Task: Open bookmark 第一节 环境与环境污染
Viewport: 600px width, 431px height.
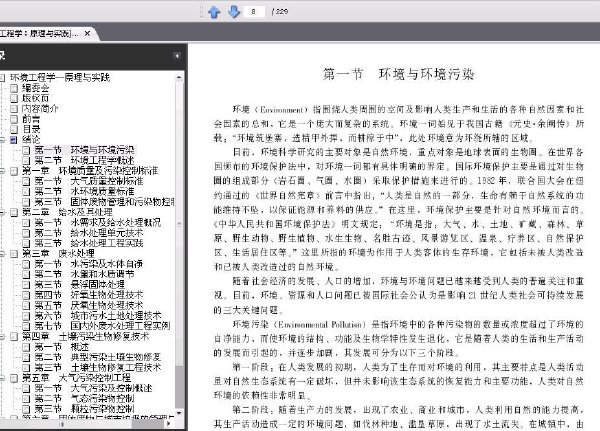Action: click(x=84, y=150)
